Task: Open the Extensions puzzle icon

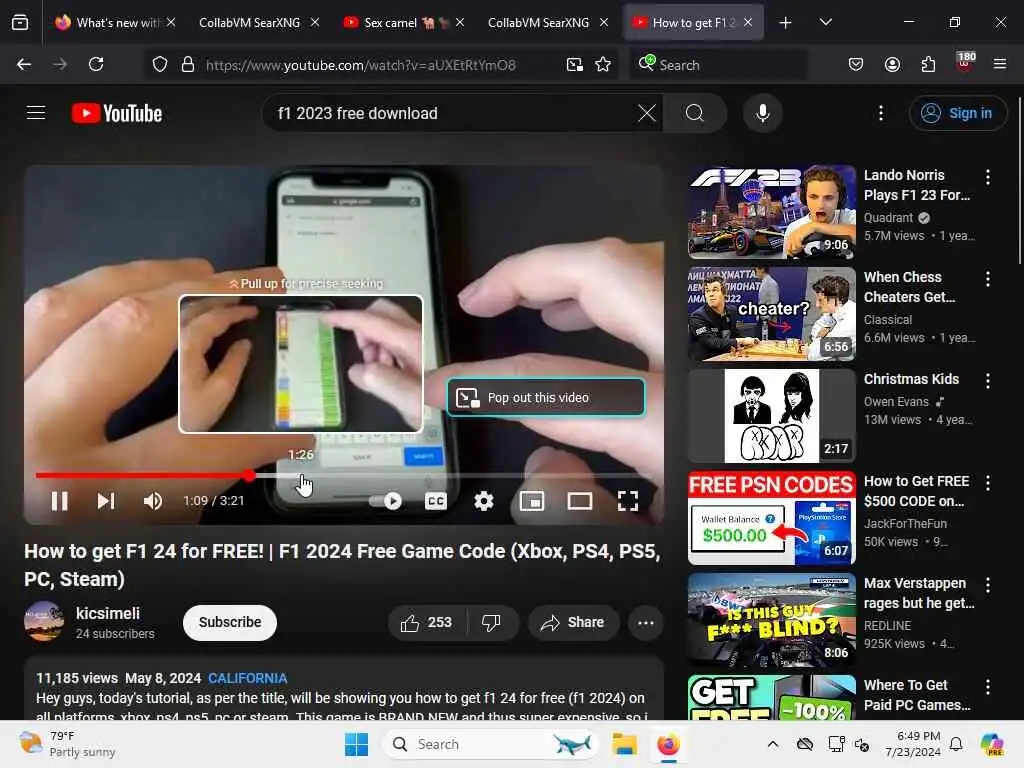Action: click(928, 64)
